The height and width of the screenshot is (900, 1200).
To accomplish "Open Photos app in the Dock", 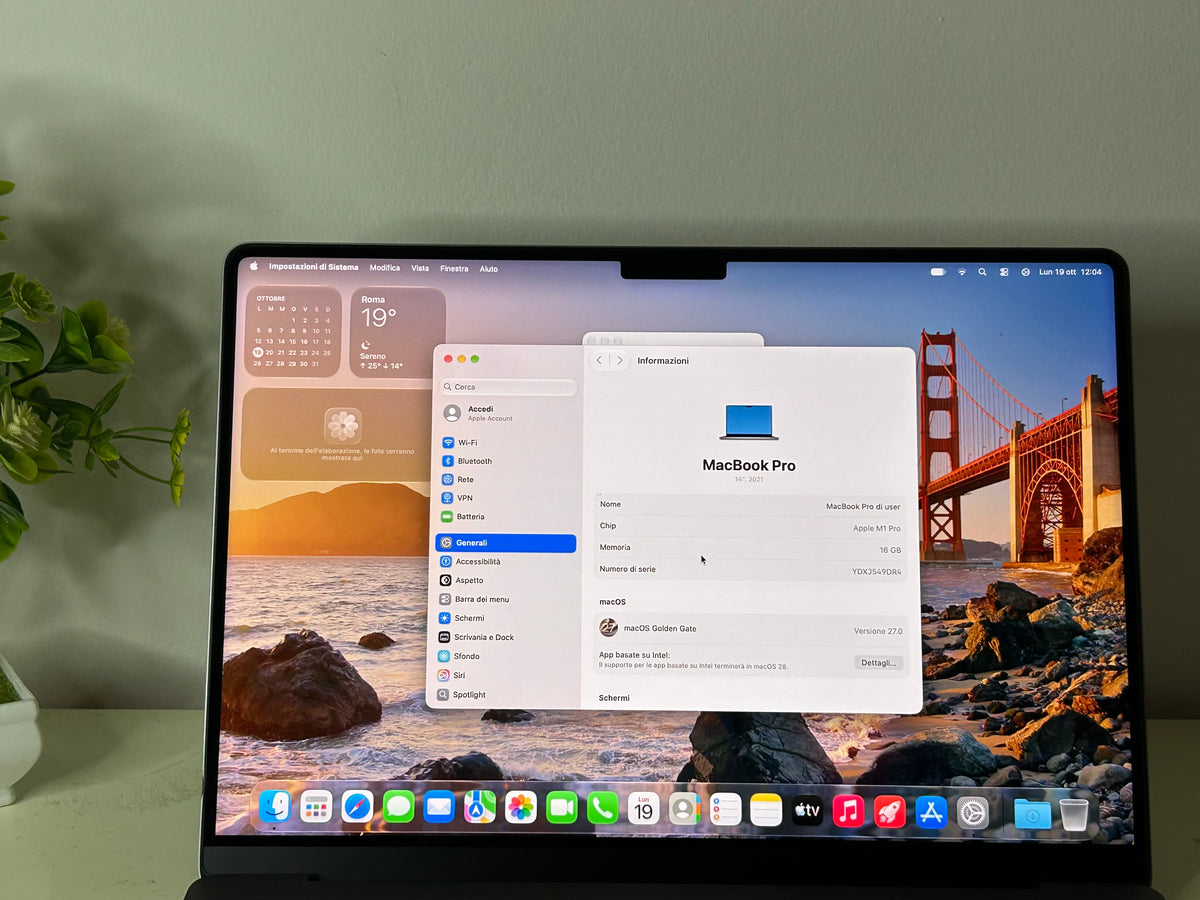I will (x=521, y=806).
